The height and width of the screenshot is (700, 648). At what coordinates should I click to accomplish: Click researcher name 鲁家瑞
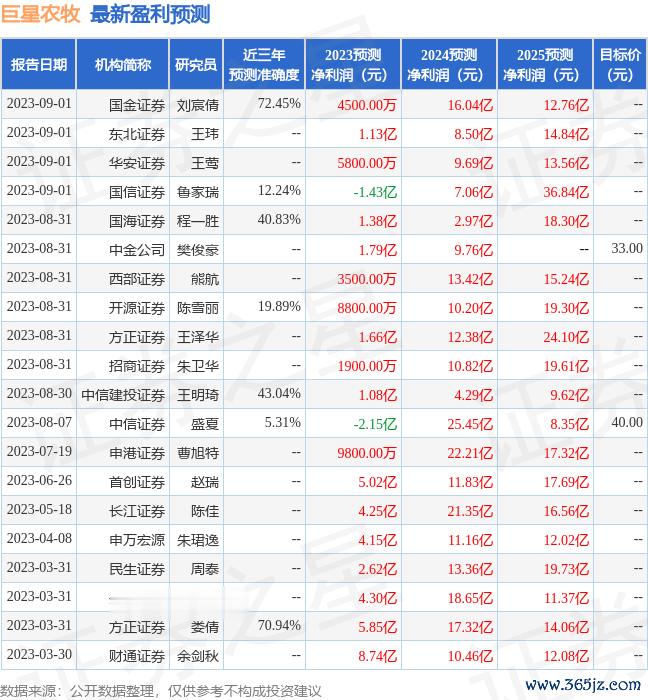pyautogui.click(x=198, y=192)
